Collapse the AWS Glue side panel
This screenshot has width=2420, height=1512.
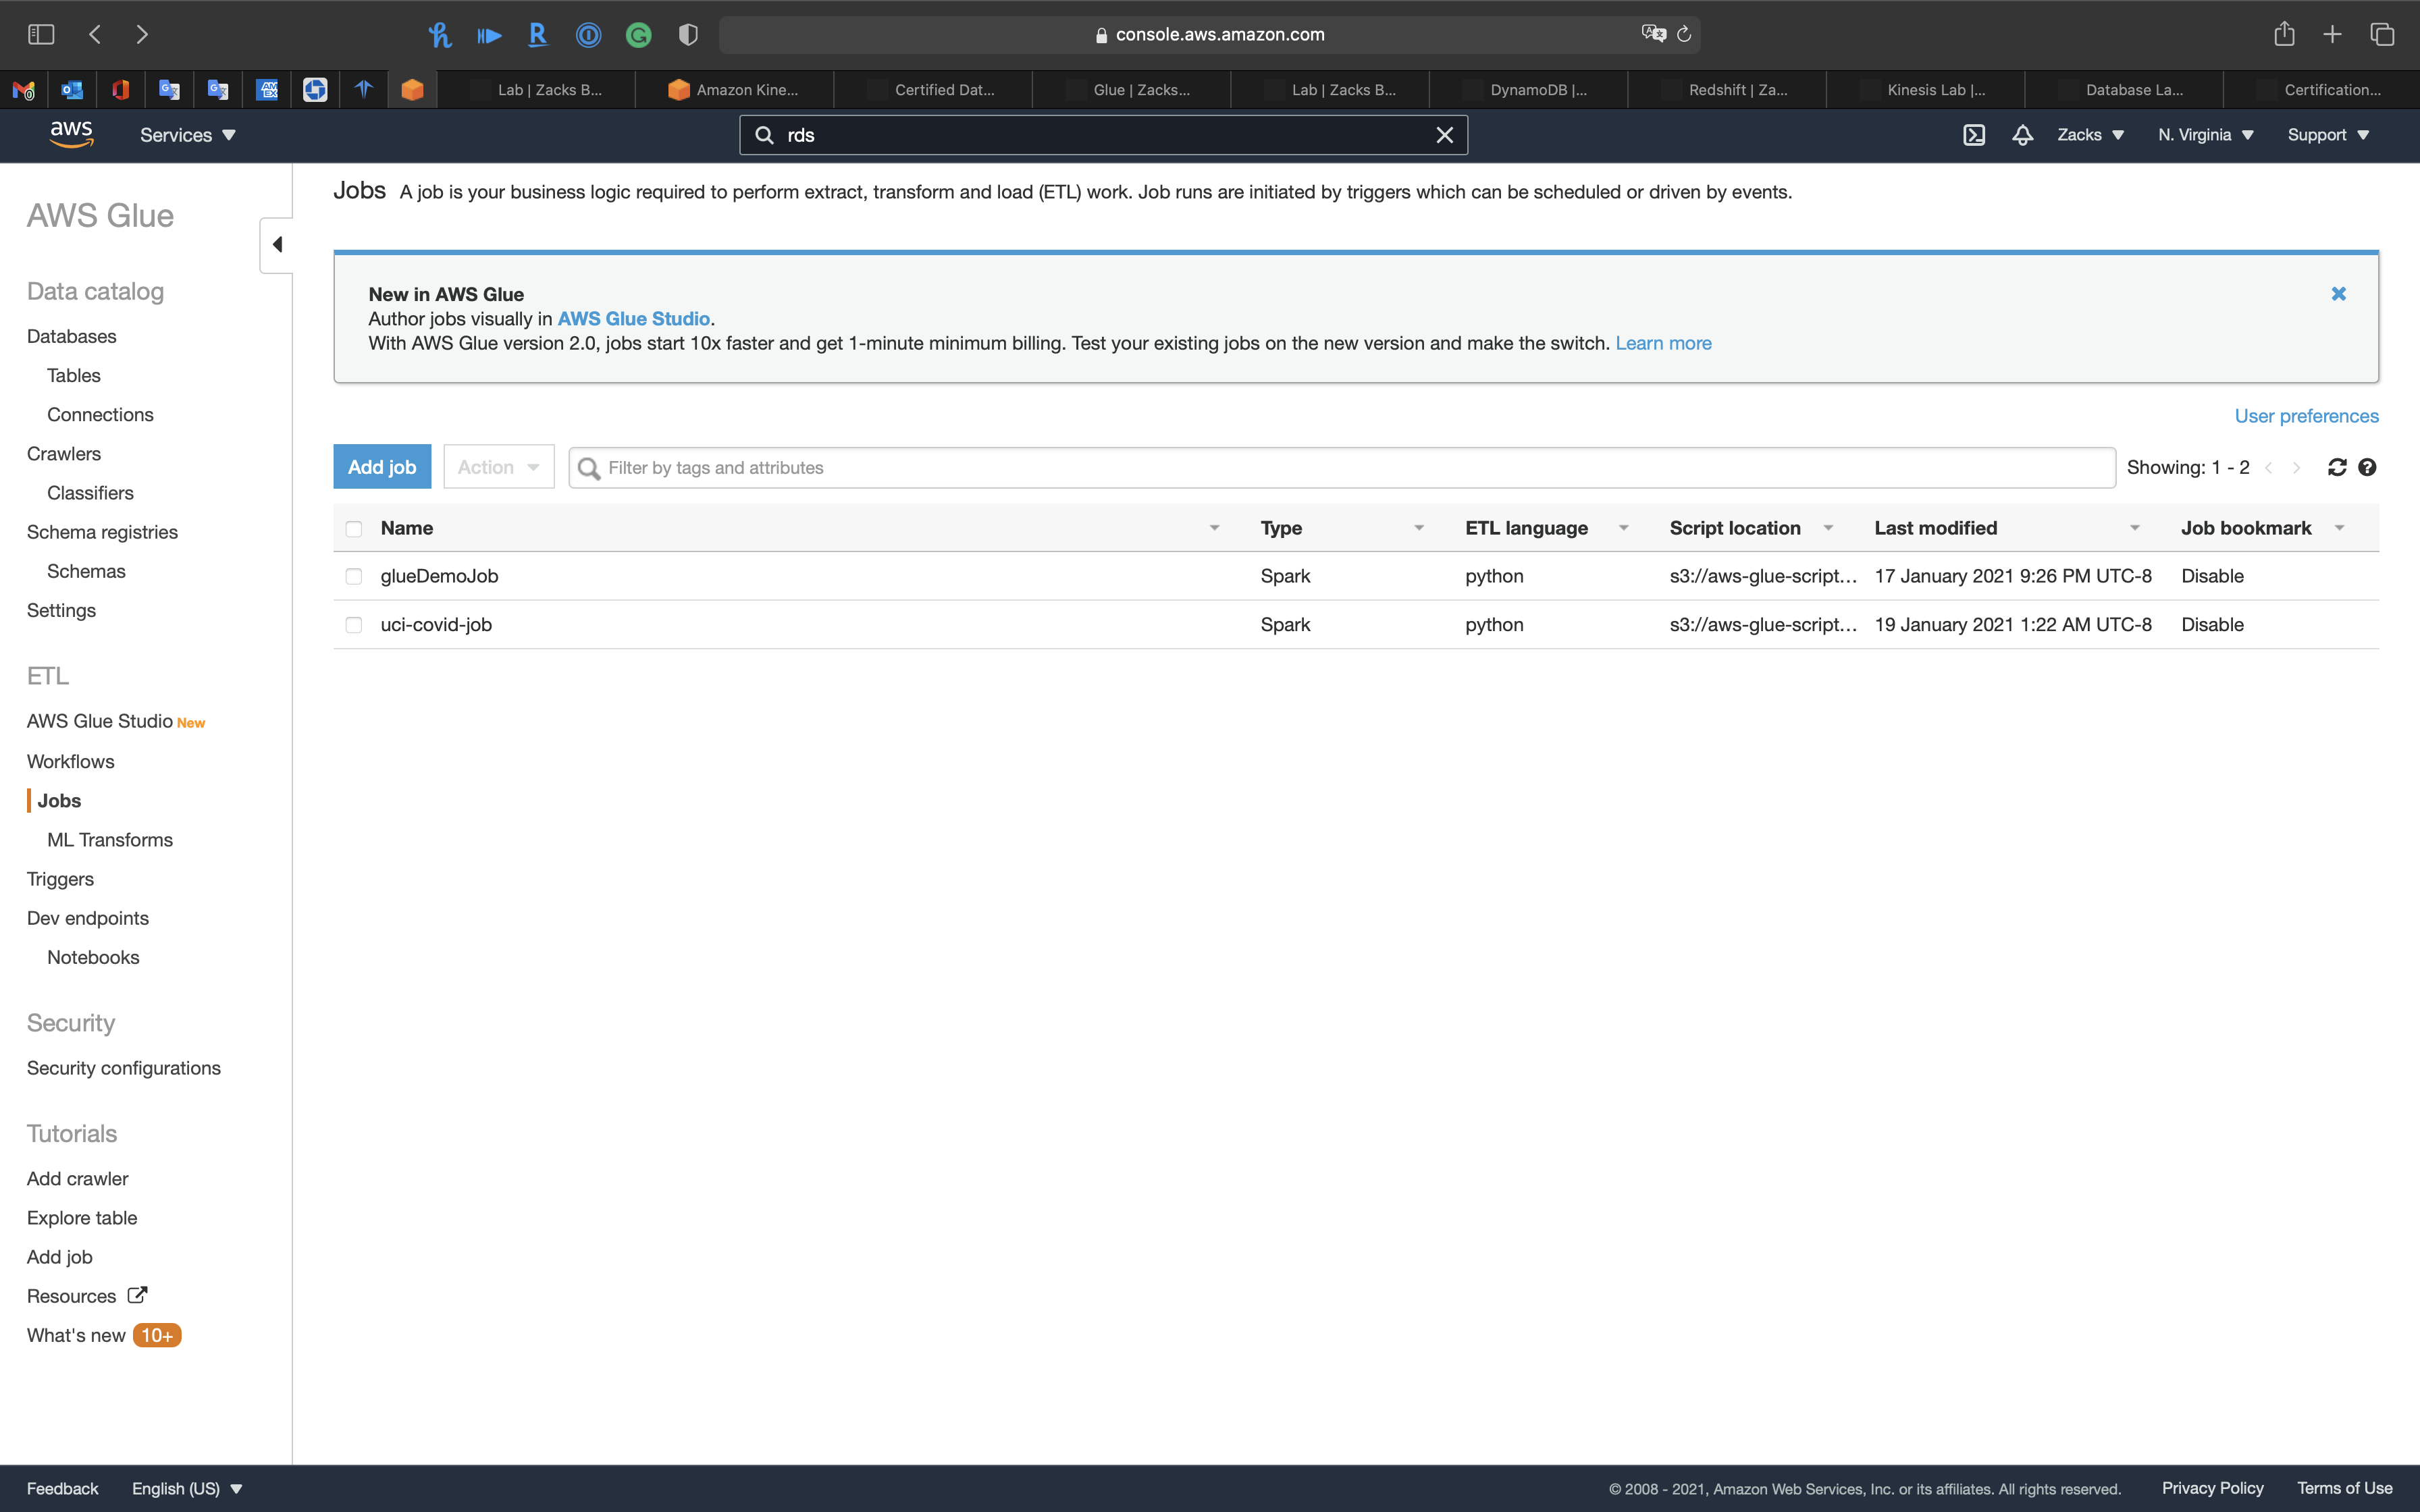click(277, 244)
